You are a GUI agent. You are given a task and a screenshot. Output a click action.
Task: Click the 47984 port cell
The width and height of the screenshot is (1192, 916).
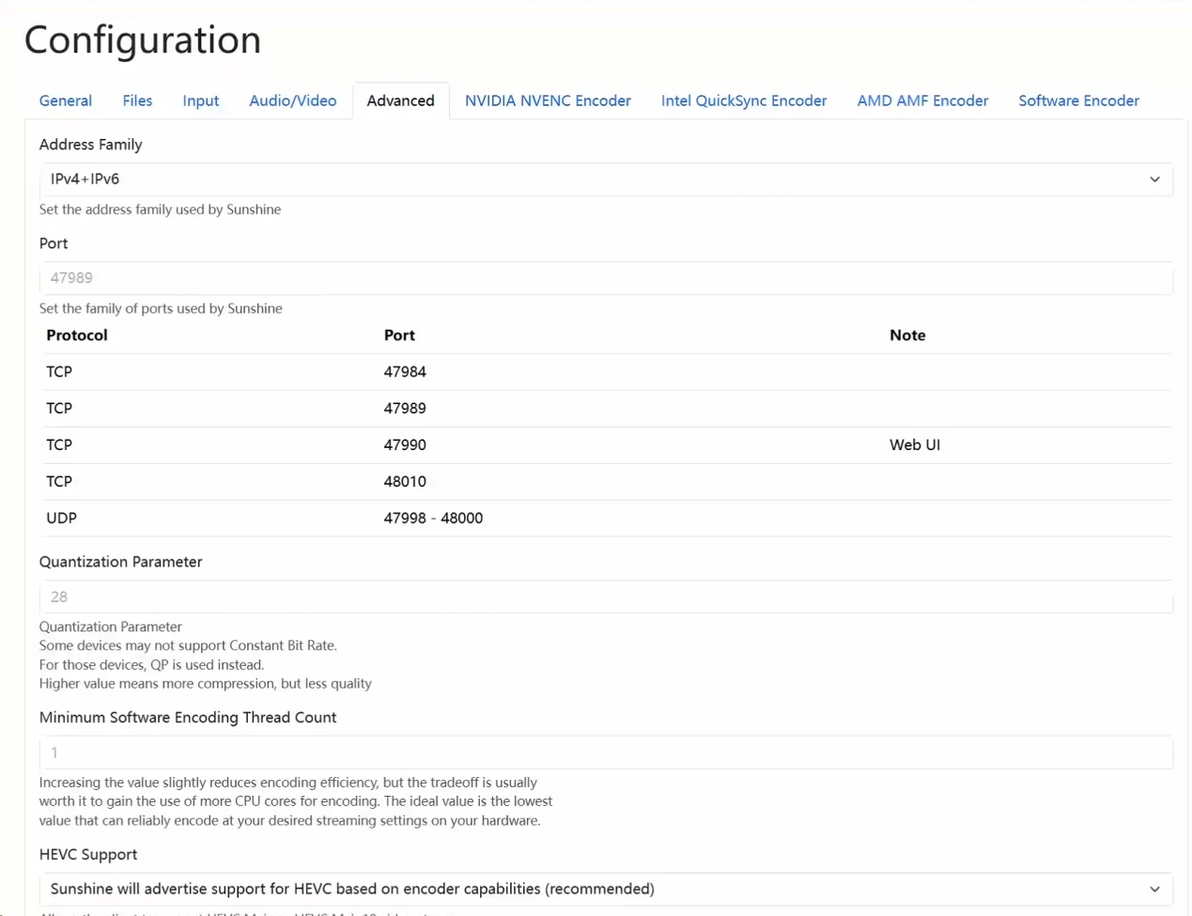point(405,372)
